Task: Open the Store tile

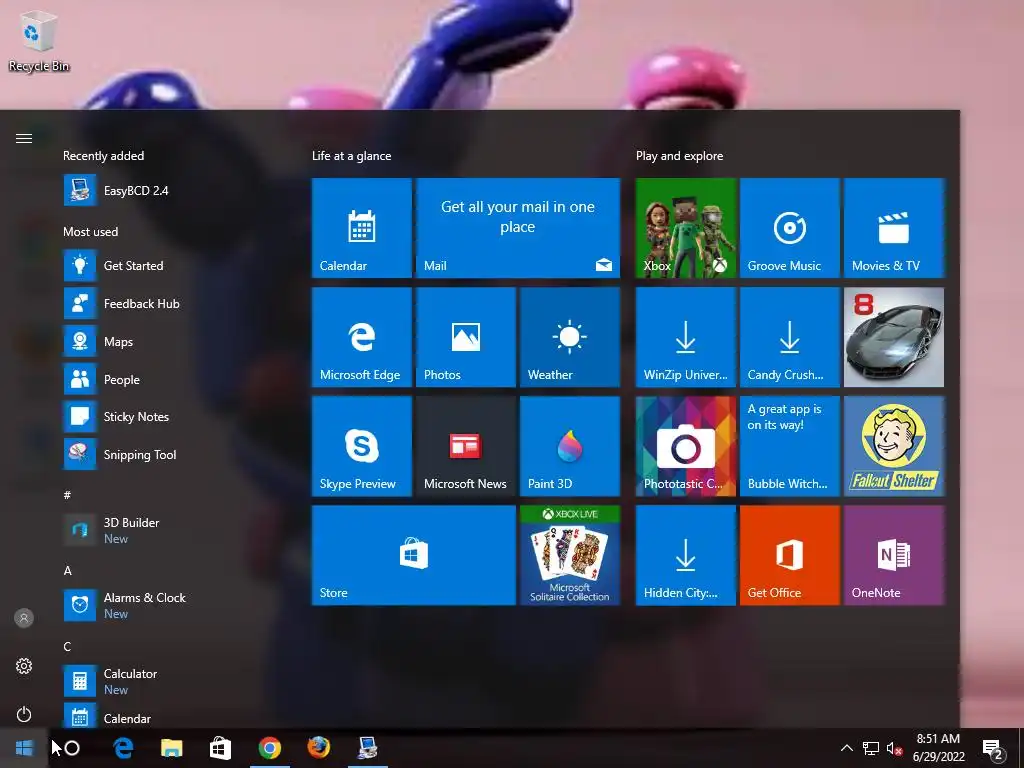Action: coord(413,555)
